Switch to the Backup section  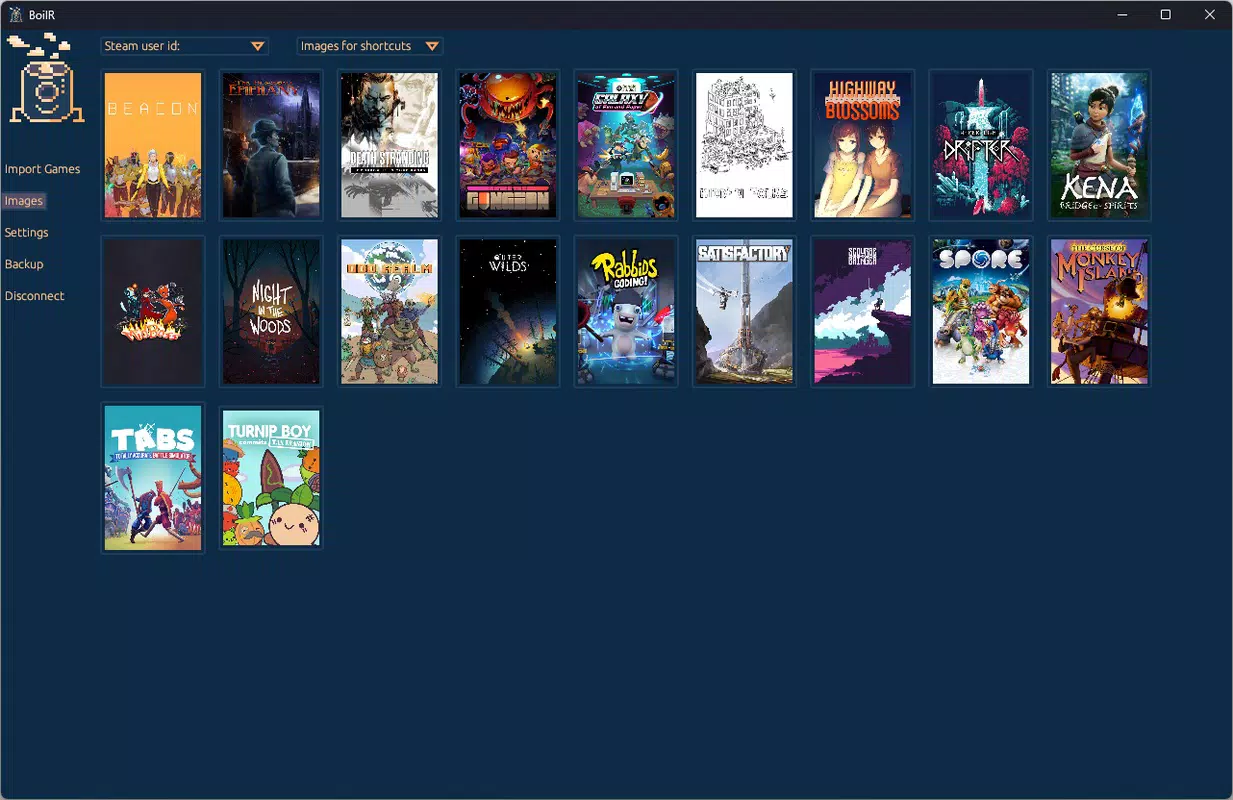coord(24,264)
